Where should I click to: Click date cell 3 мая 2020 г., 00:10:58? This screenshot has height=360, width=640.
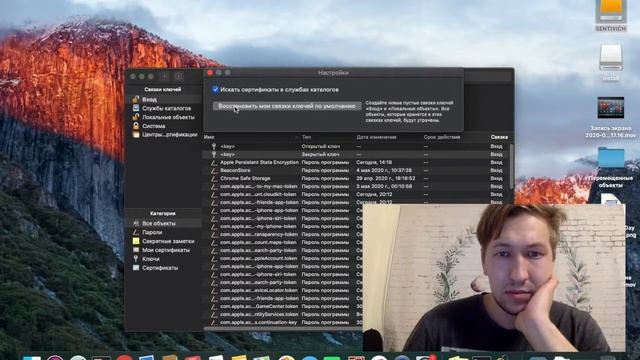[x=384, y=186]
